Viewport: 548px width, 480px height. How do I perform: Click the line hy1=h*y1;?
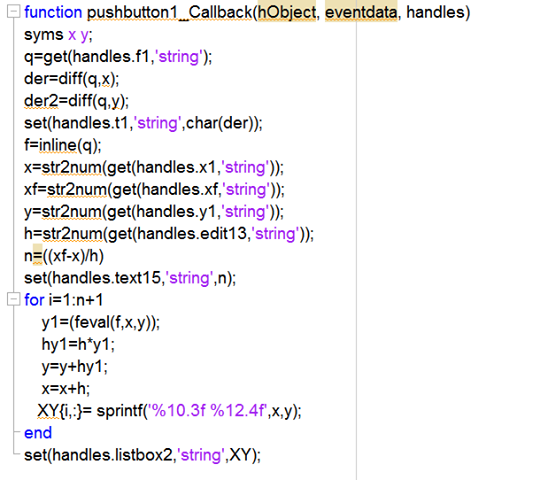[78, 345]
